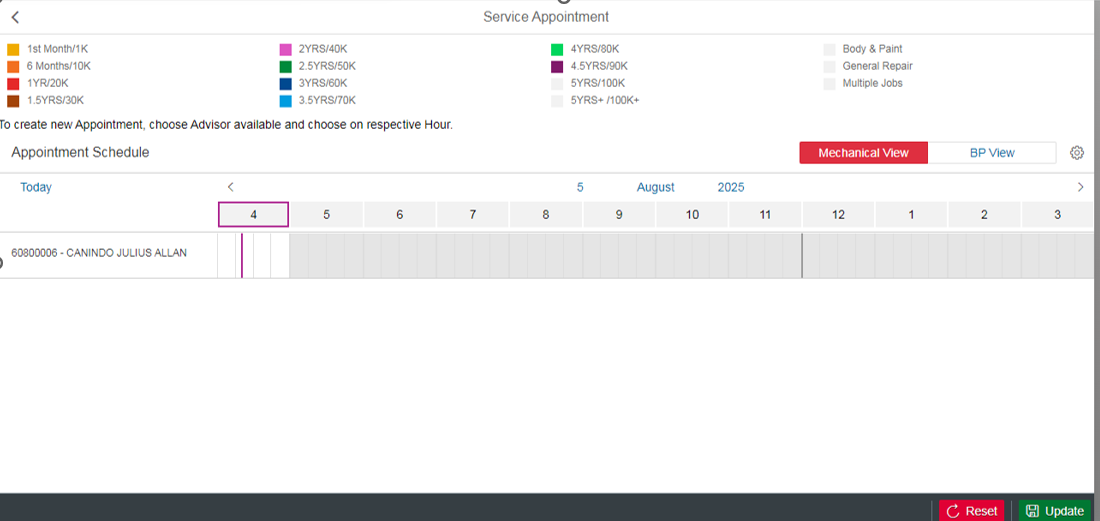Click the light blue 3.5YRS/70K swatch

point(286,101)
